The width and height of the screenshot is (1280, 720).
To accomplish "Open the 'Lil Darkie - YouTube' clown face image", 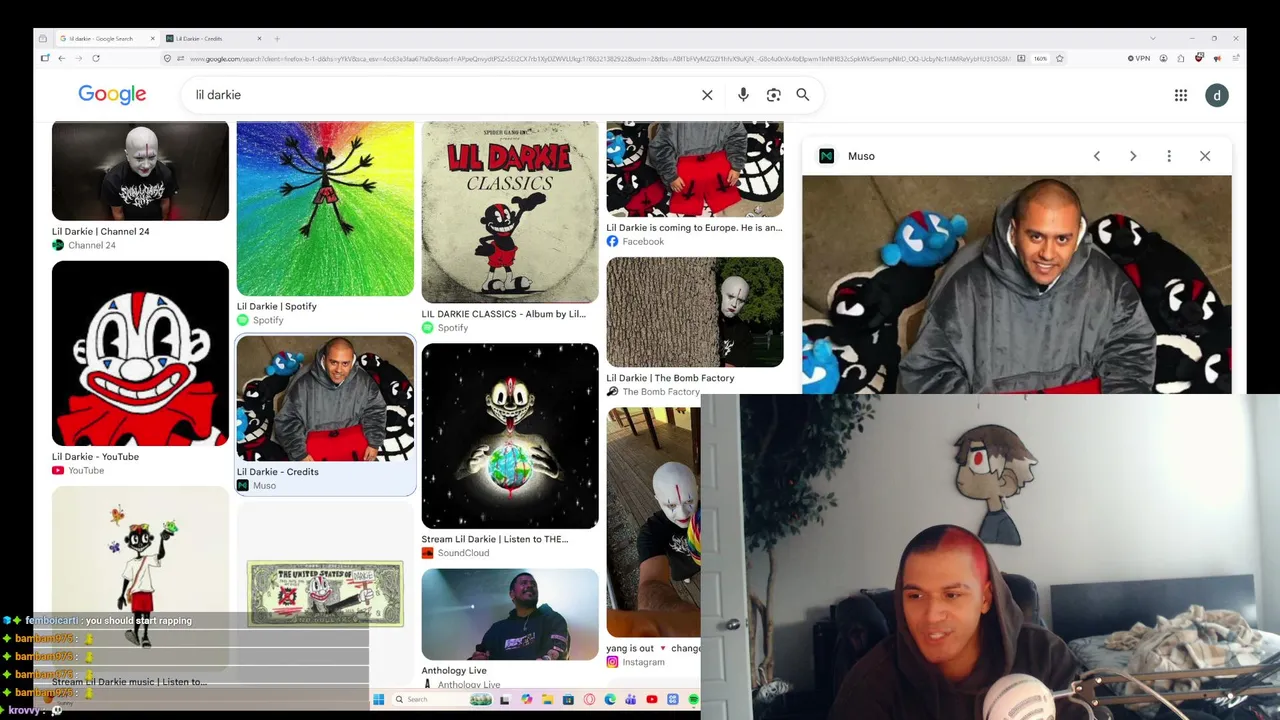I will click(140, 353).
